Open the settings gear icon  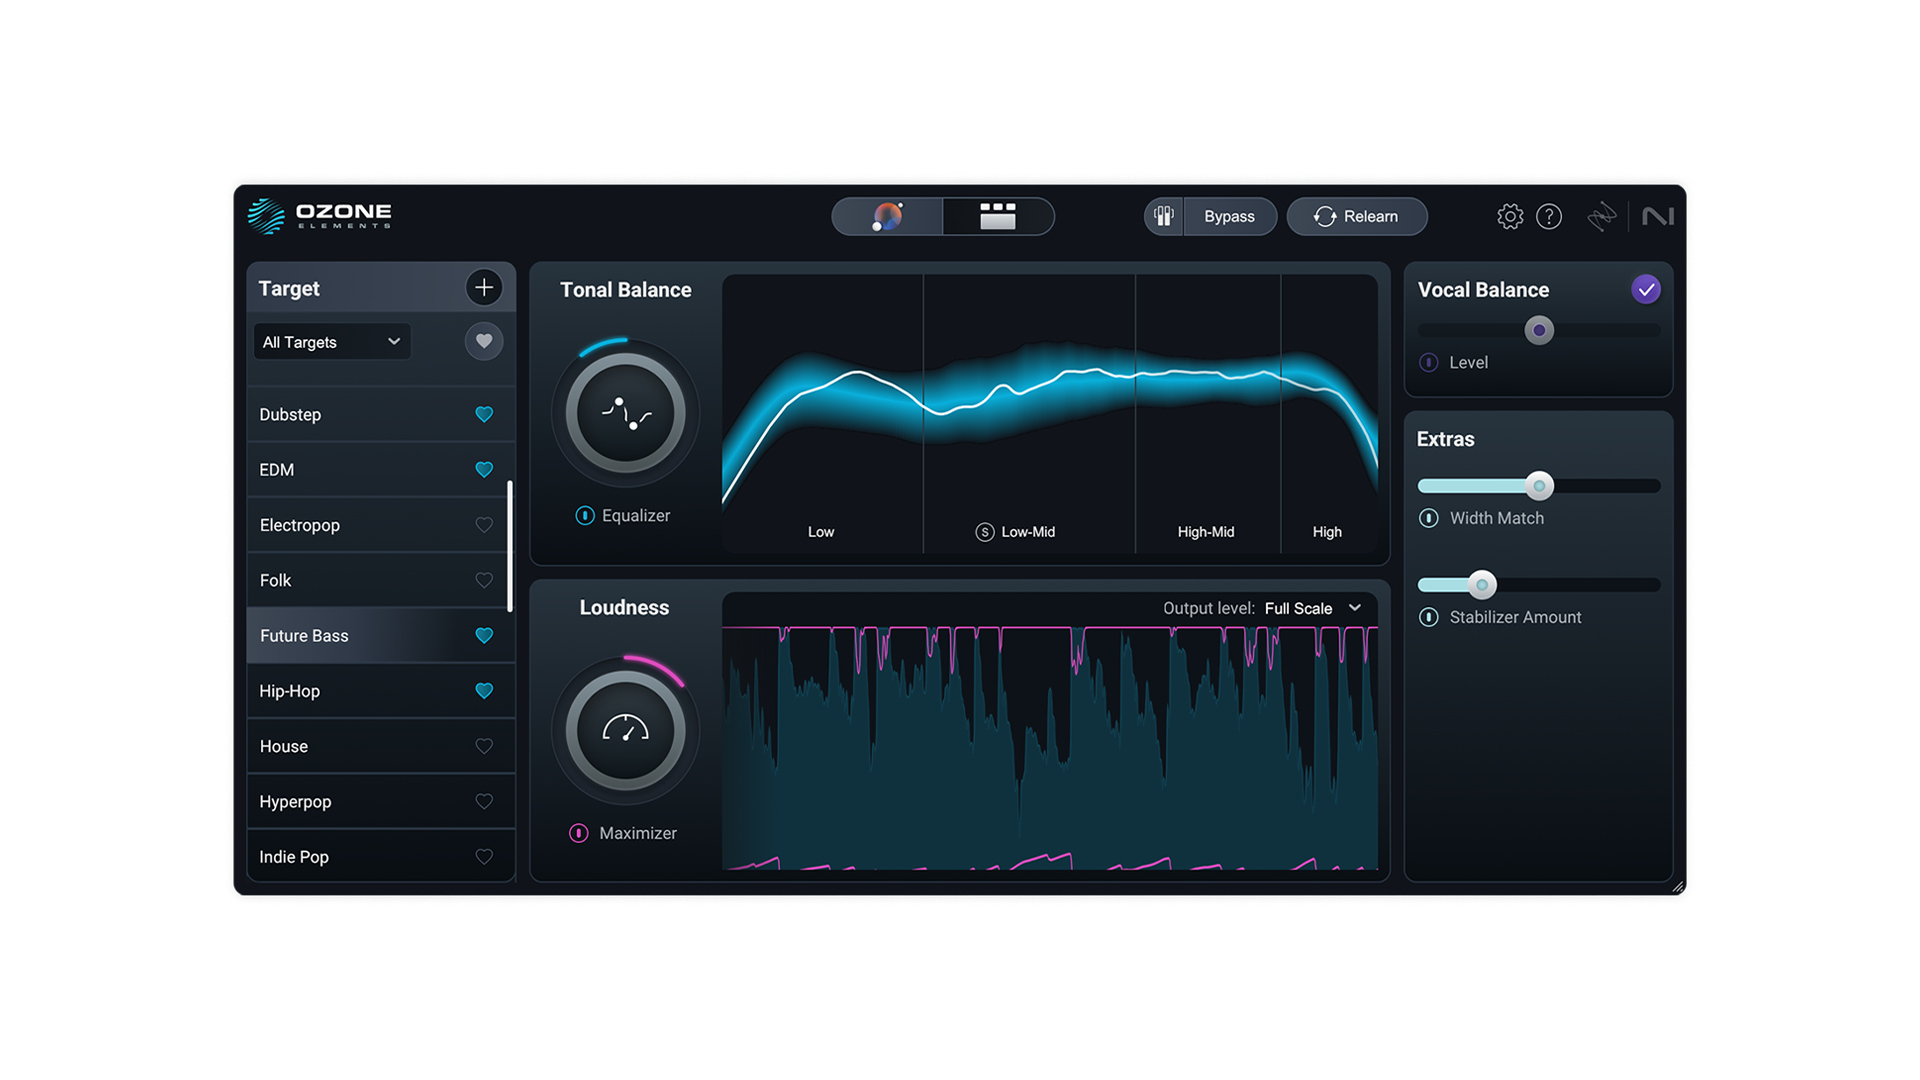[x=1510, y=216]
